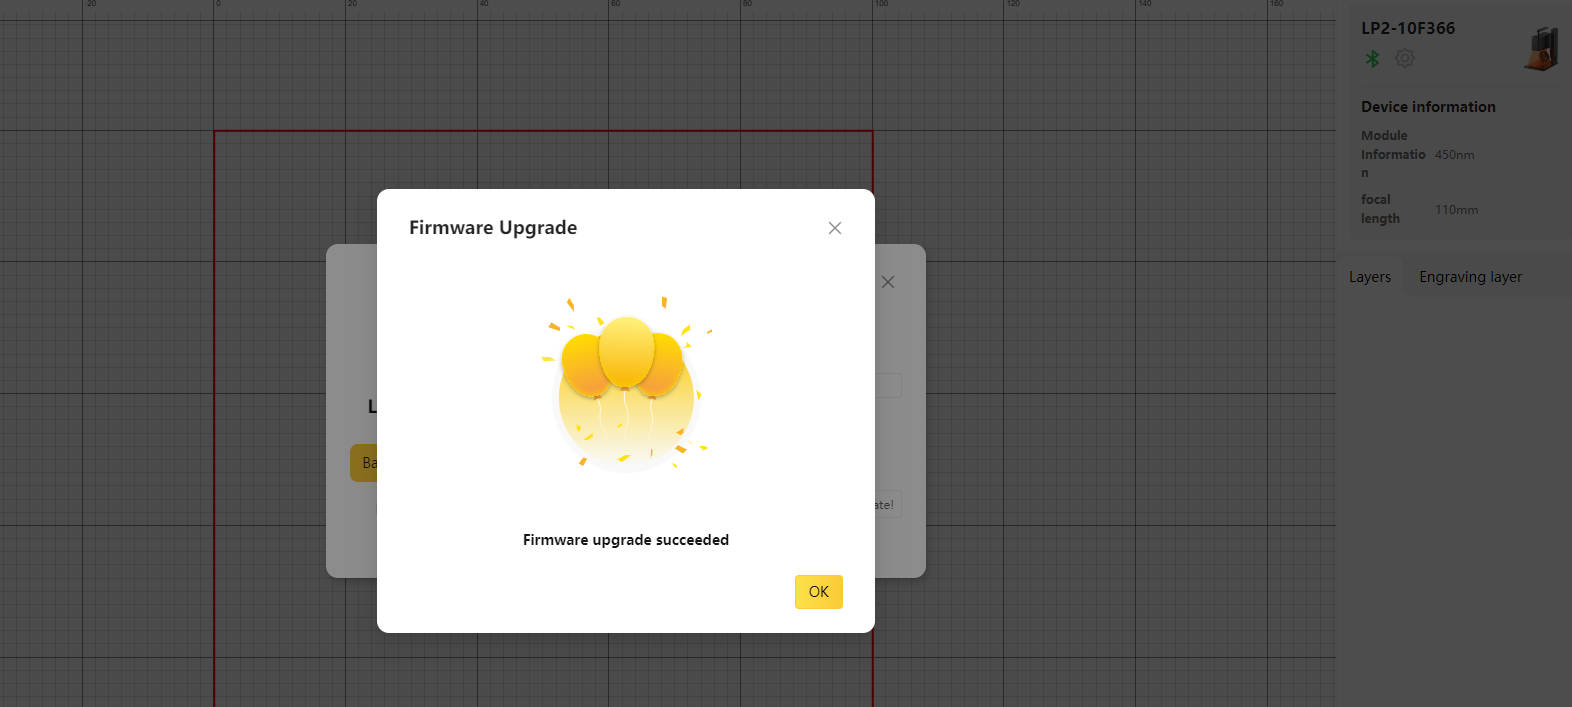Click the celebration balloons illustration
Screen dimensions: 1572x707
pos(625,383)
